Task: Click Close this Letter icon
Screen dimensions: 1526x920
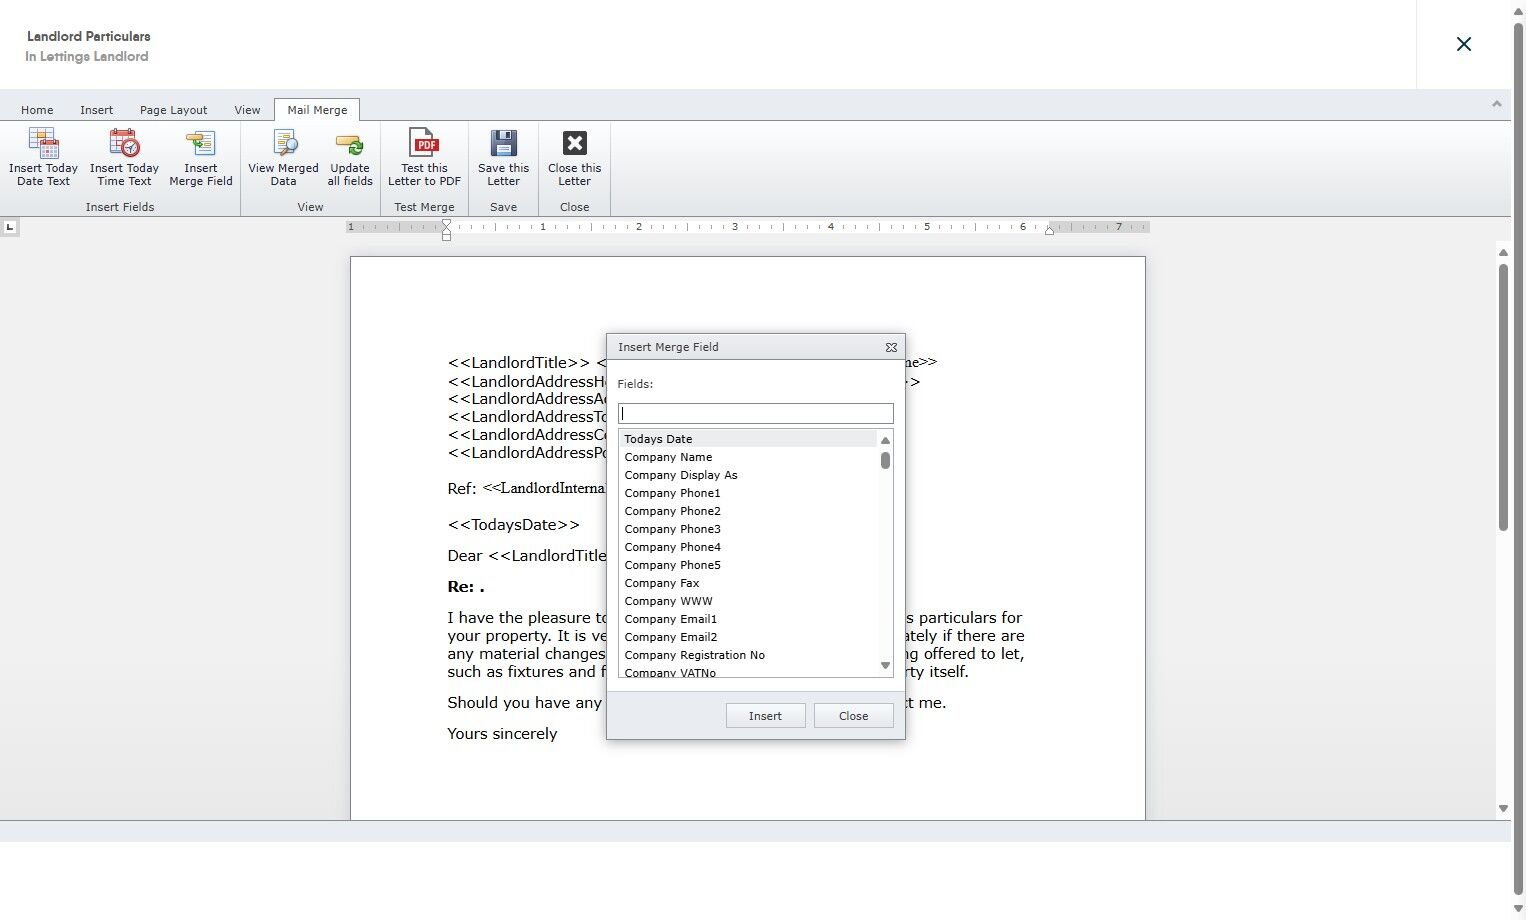Action: point(574,144)
